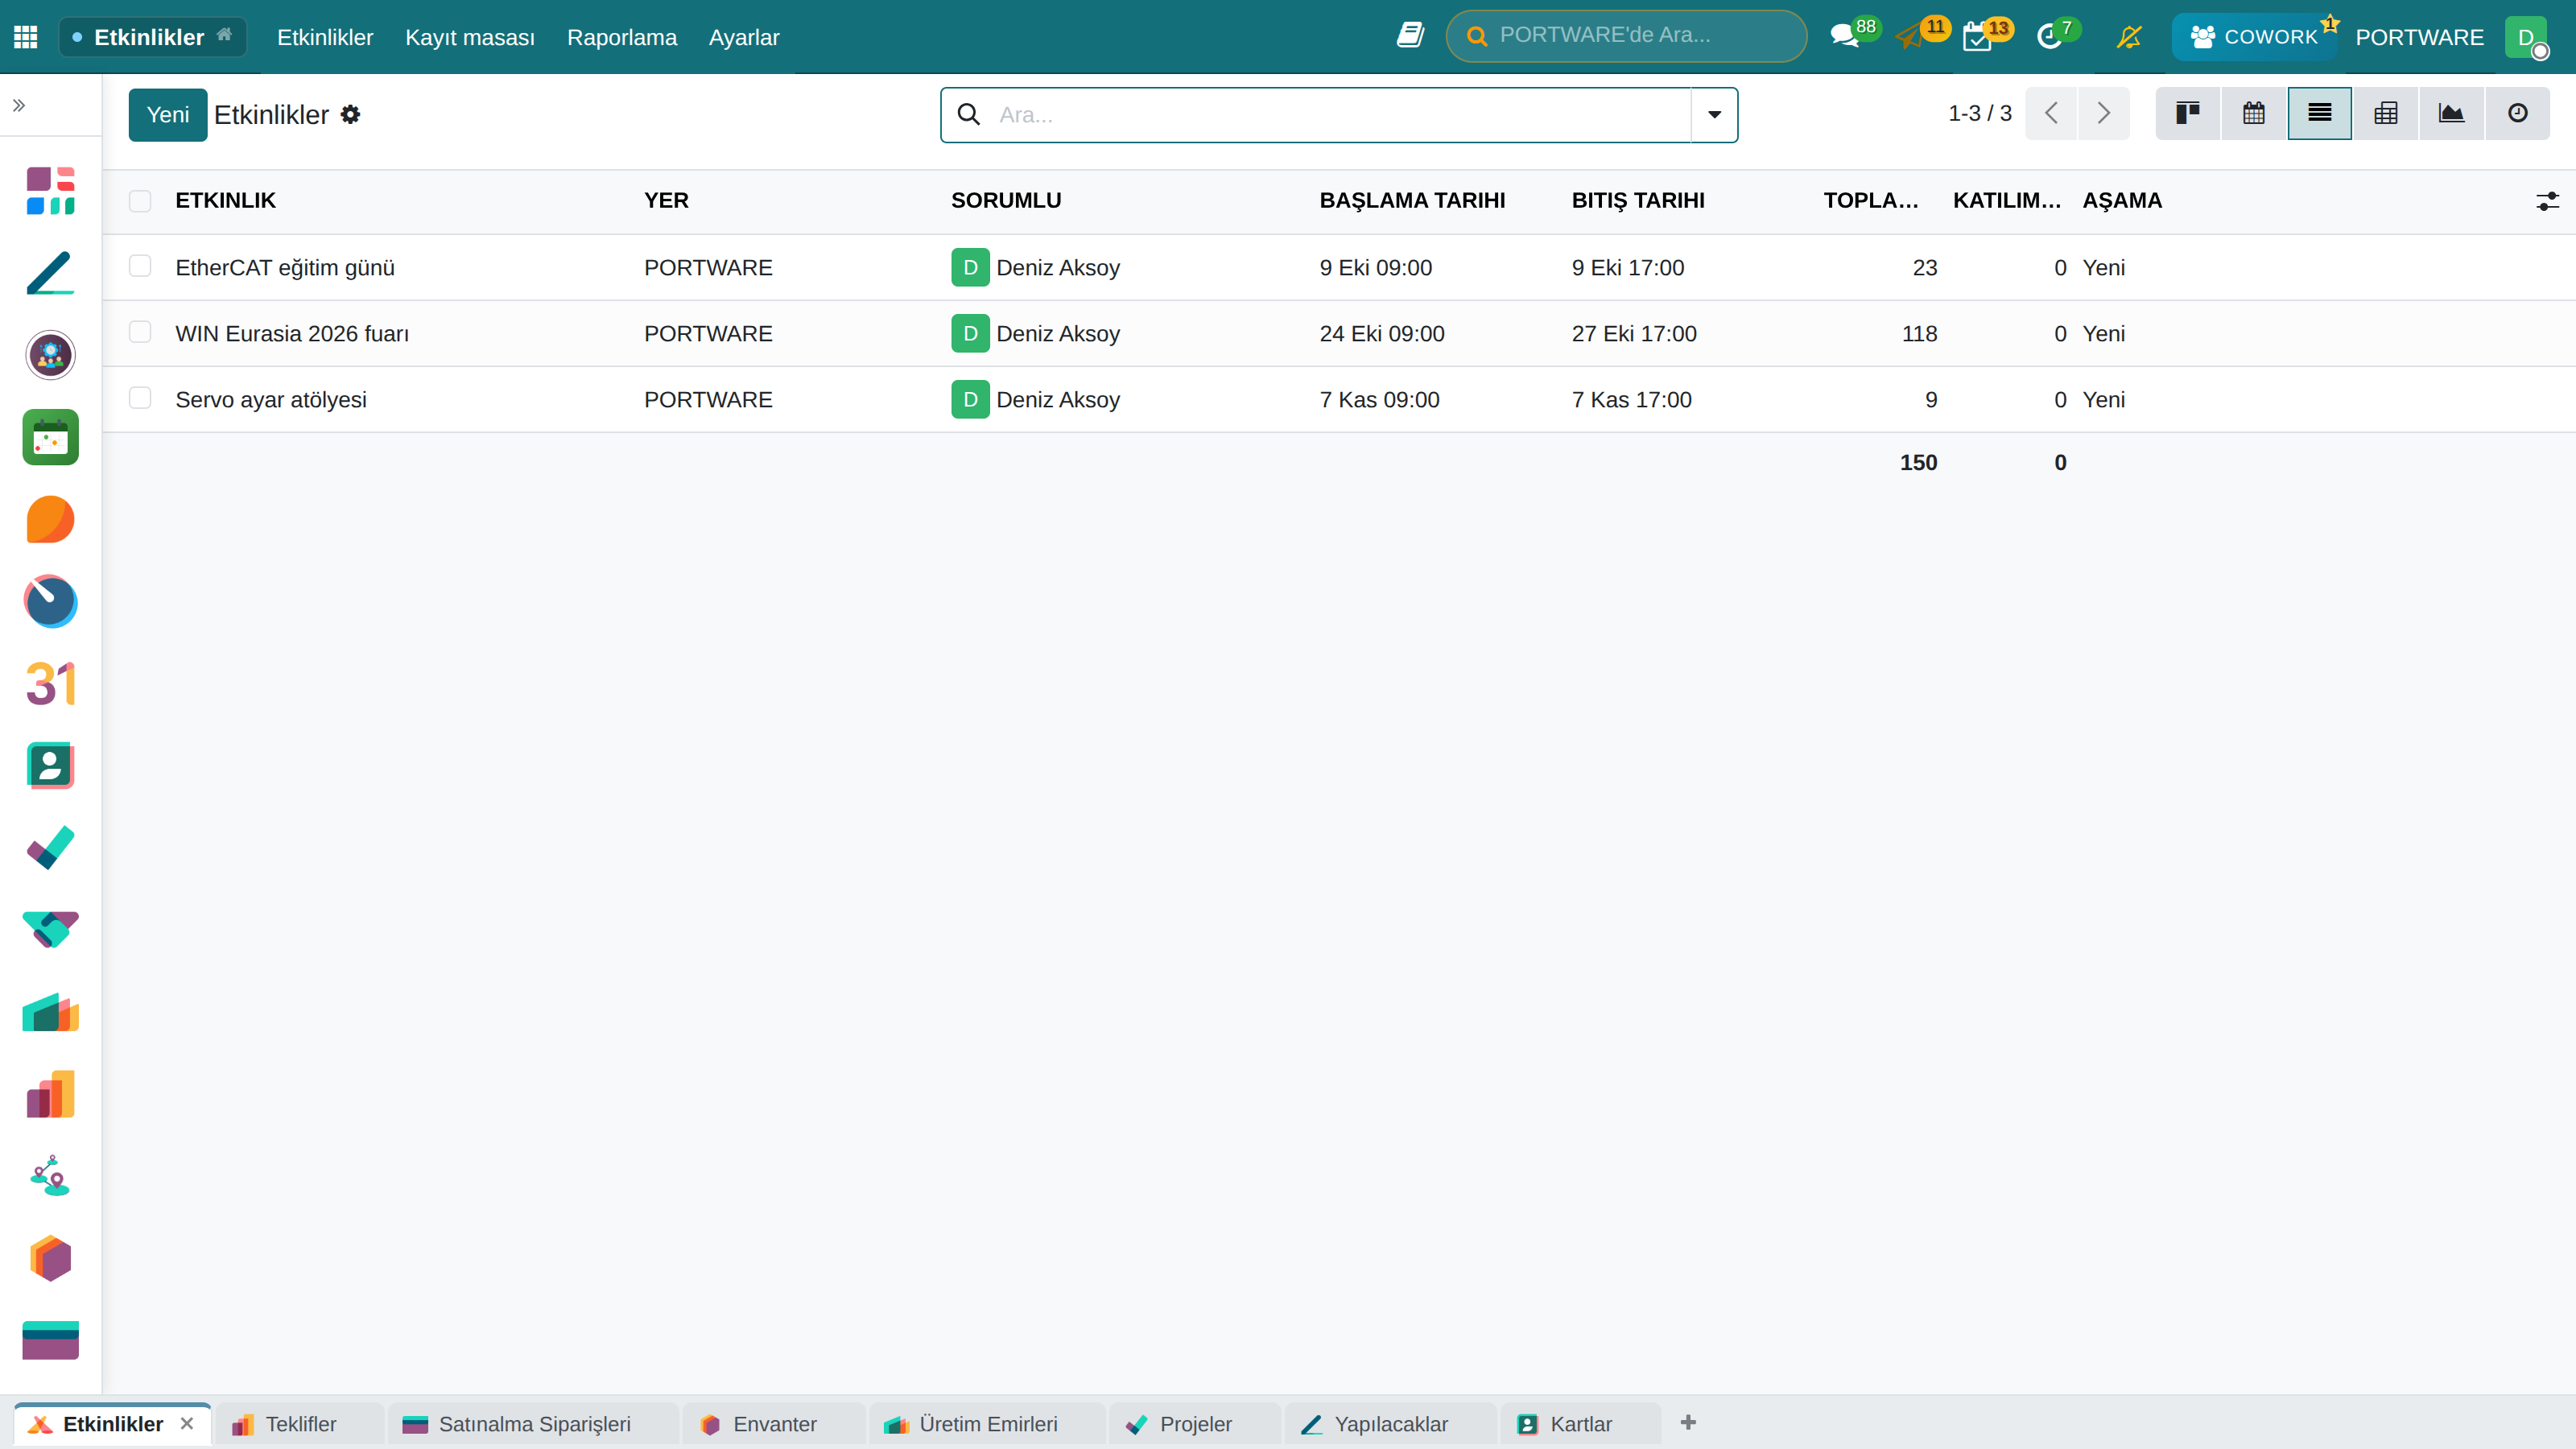The height and width of the screenshot is (1449, 2576).
Task: Switch to Graph chart view
Action: click(2451, 113)
